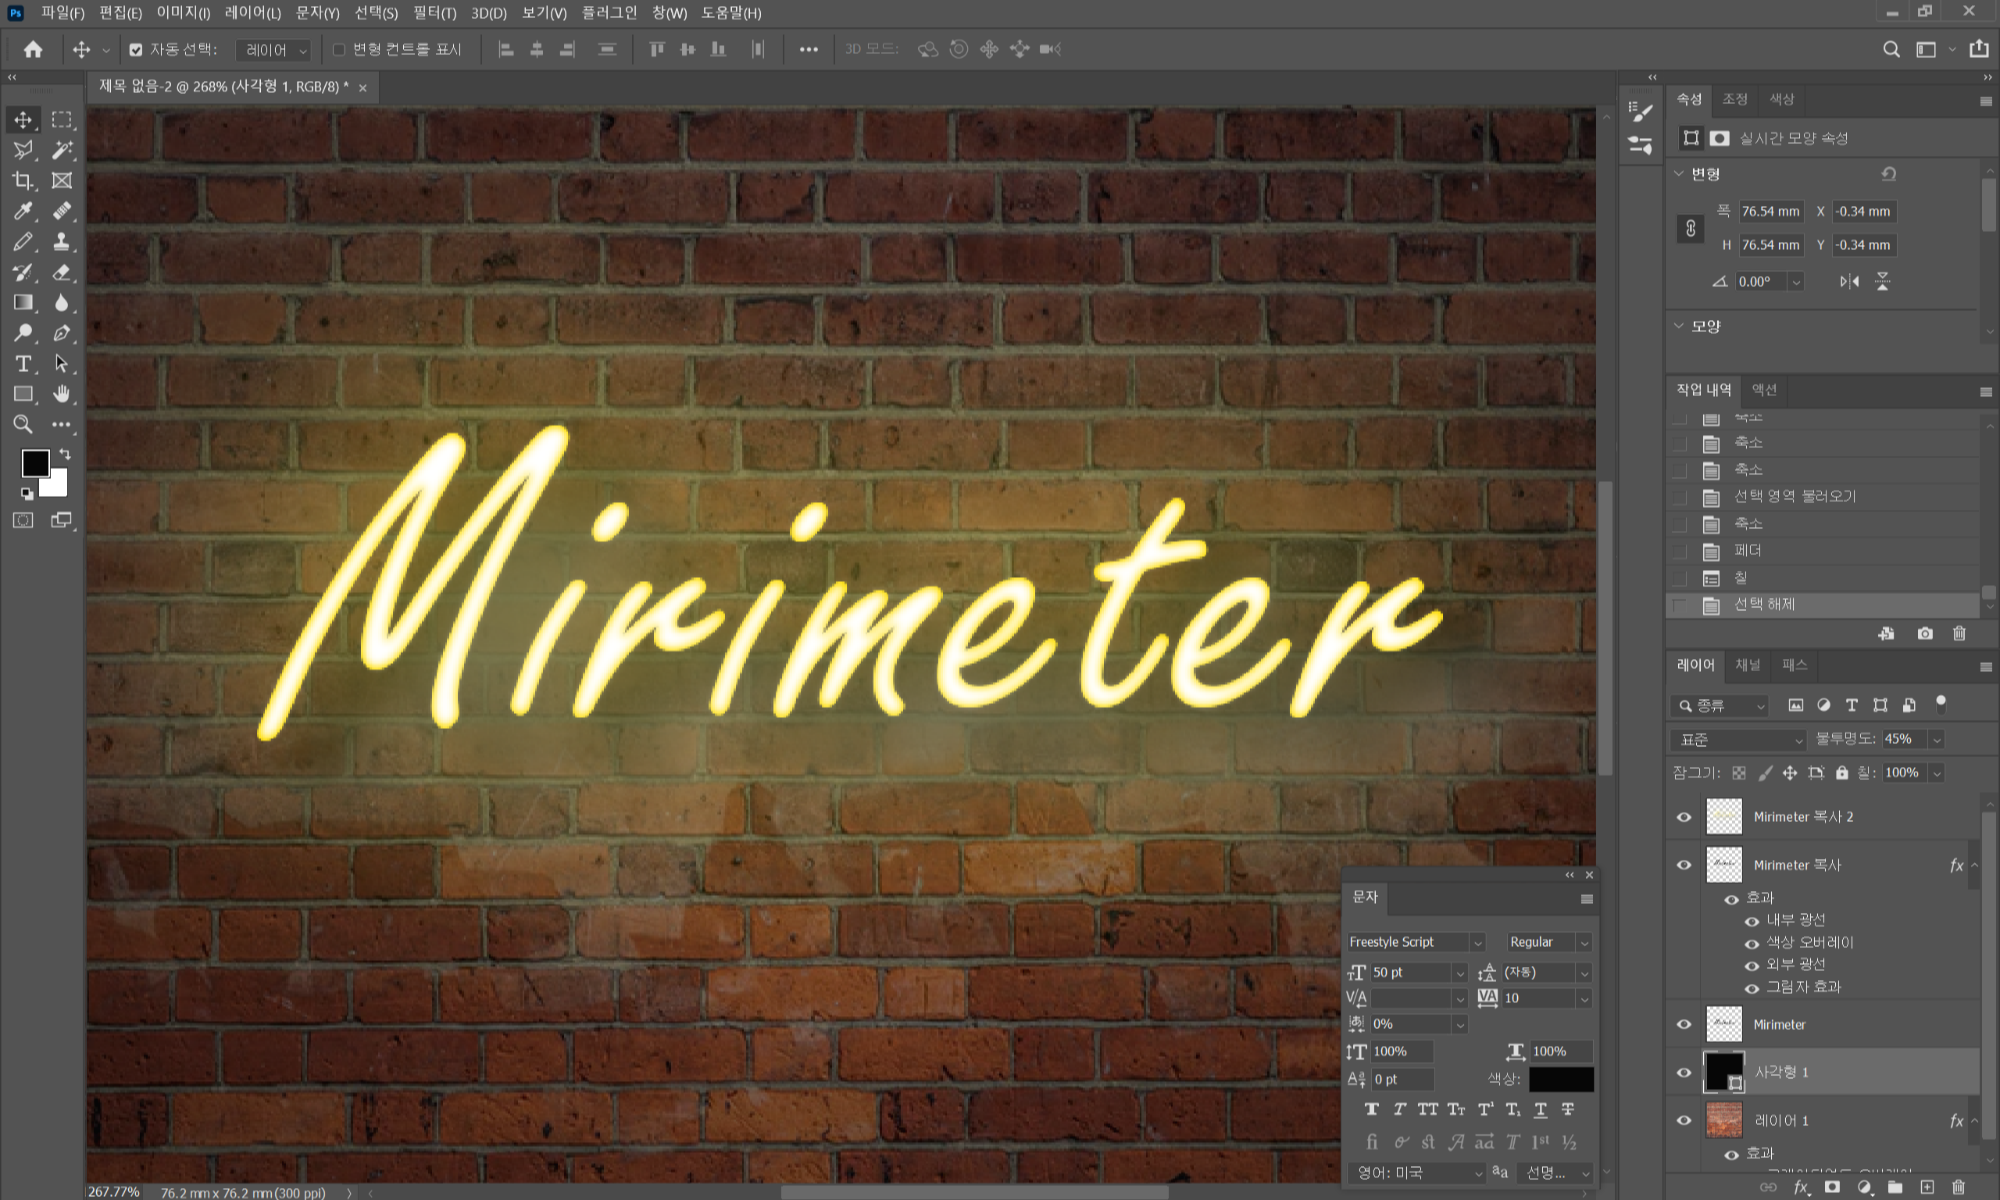Select the Eraser tool
The width and height of the screenshot is (2000, 1200).
[62, 272]
